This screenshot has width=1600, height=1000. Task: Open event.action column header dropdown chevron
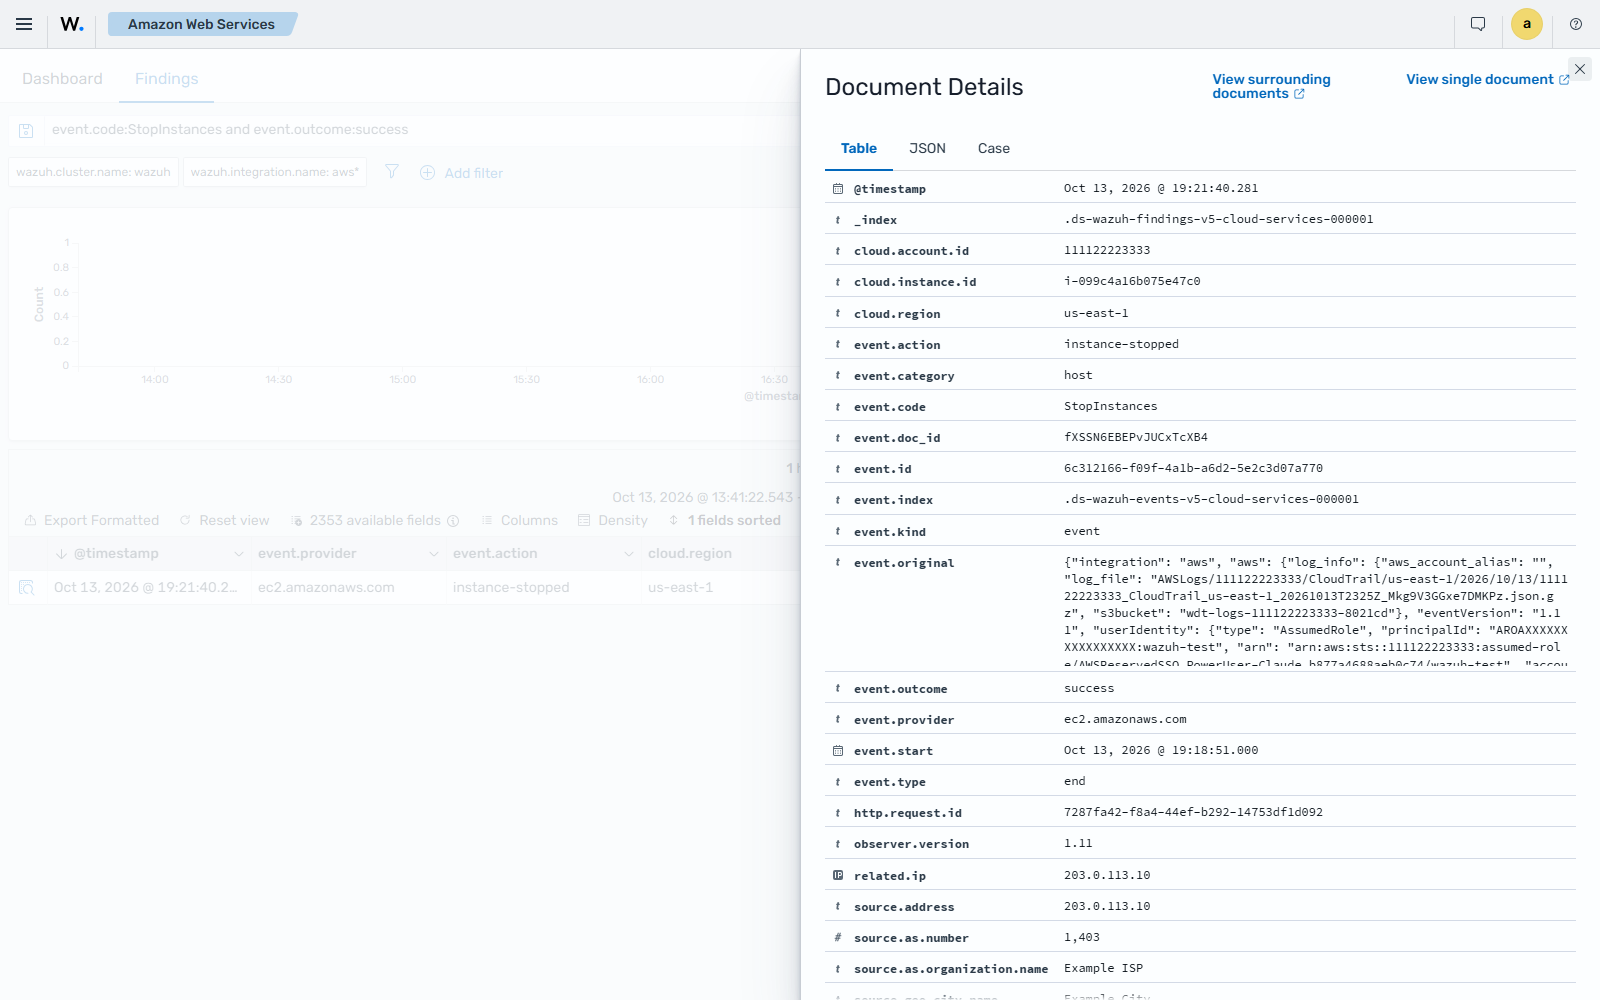(x=628, y=554)
